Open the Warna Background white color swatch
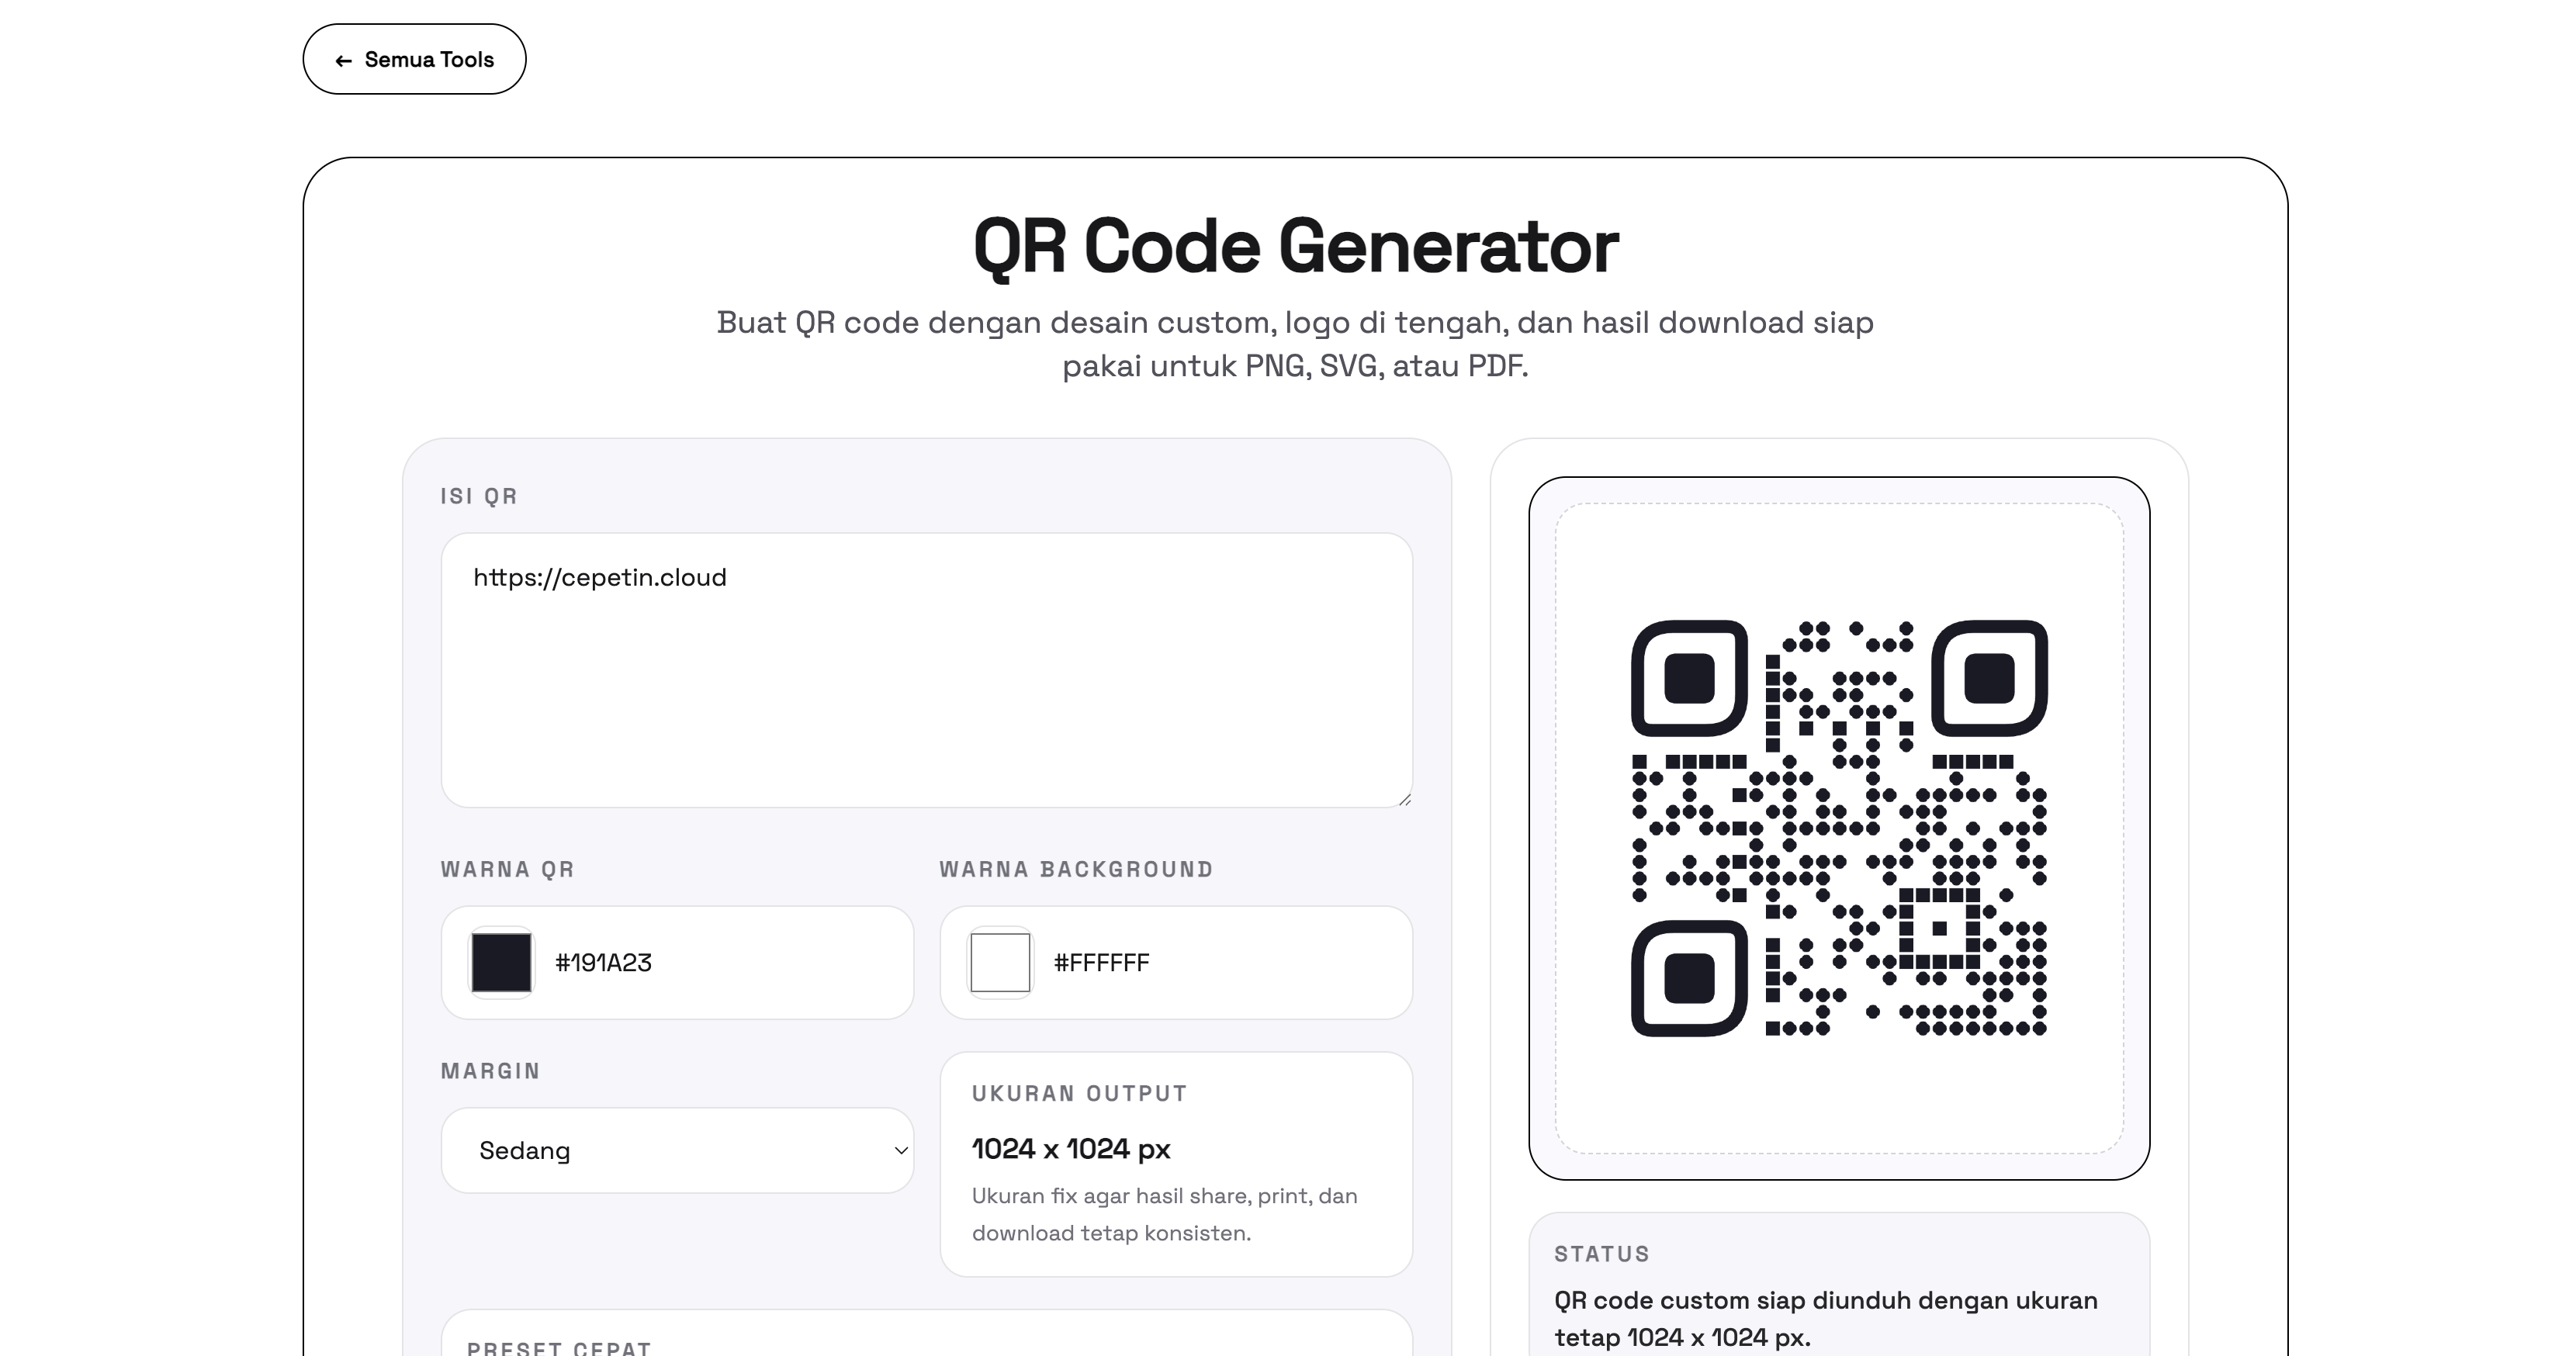2576x1356 pixels. 1000,963
